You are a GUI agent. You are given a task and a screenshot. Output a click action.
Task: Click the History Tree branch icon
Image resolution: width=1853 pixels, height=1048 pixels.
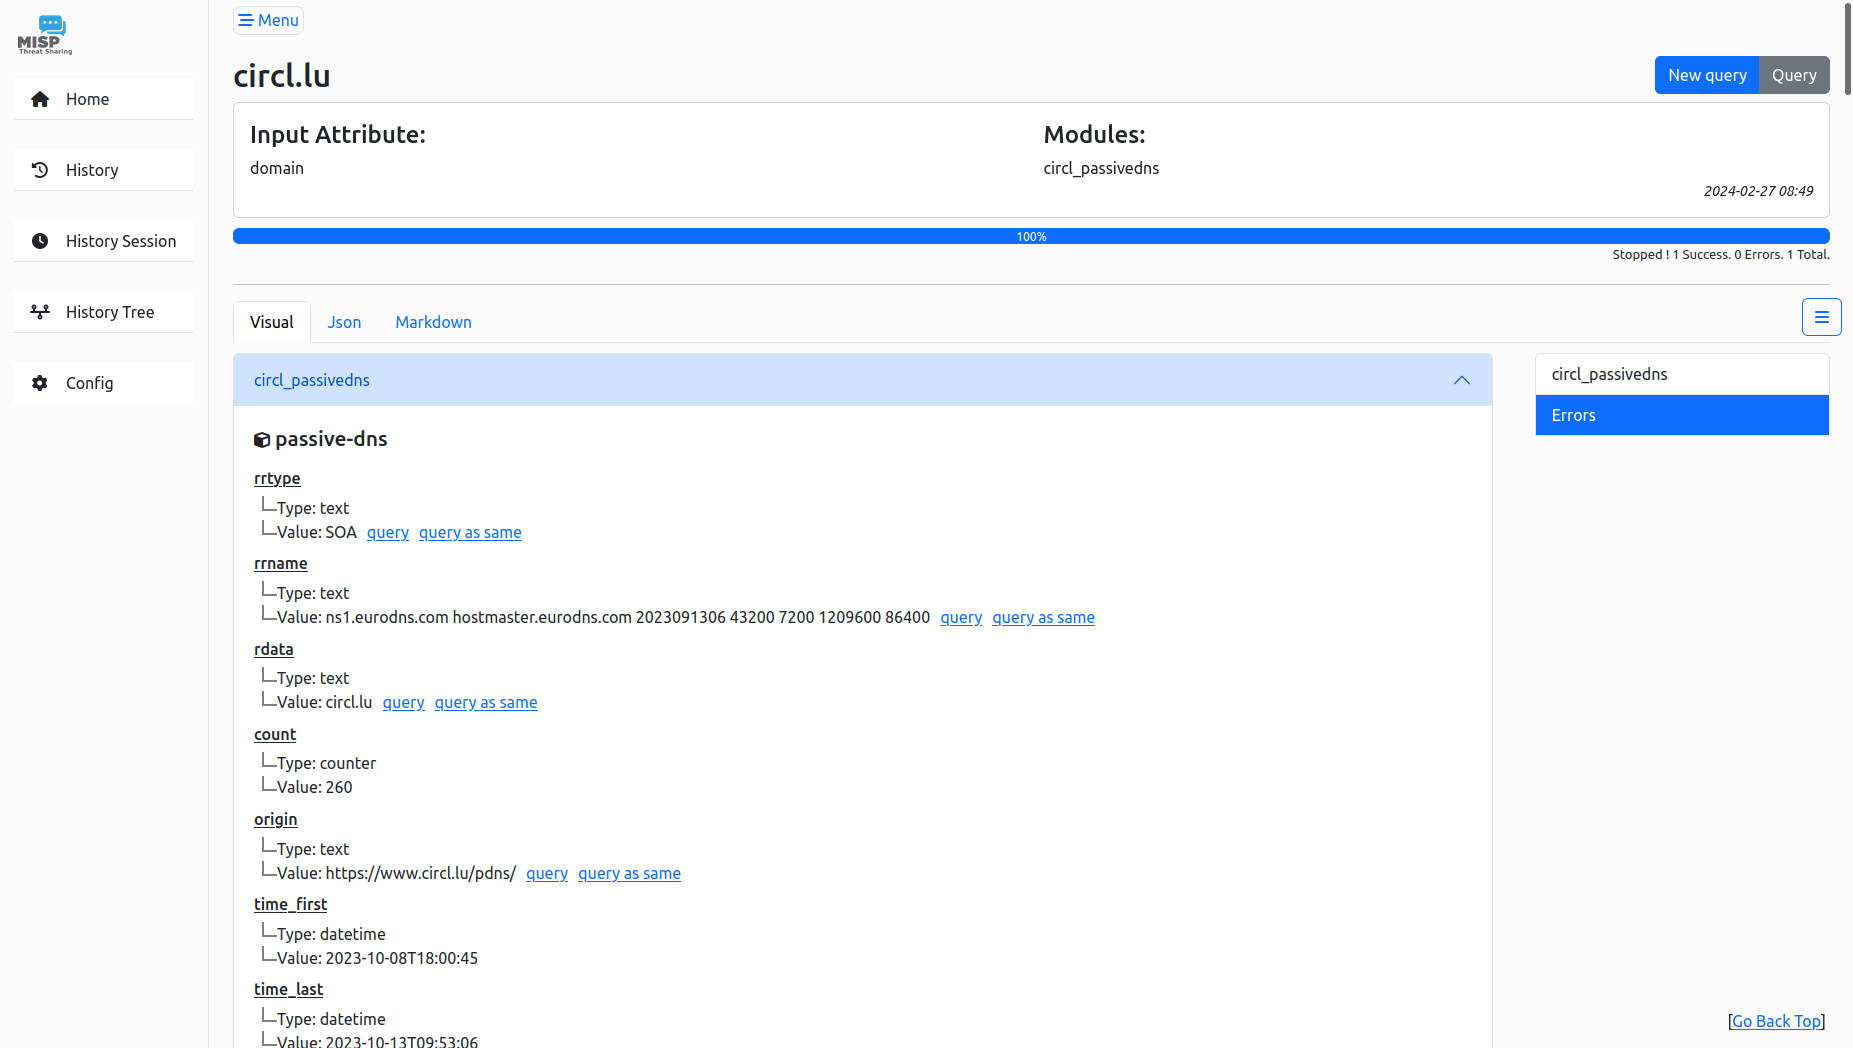pyautogui.click(x=40, y=312)
